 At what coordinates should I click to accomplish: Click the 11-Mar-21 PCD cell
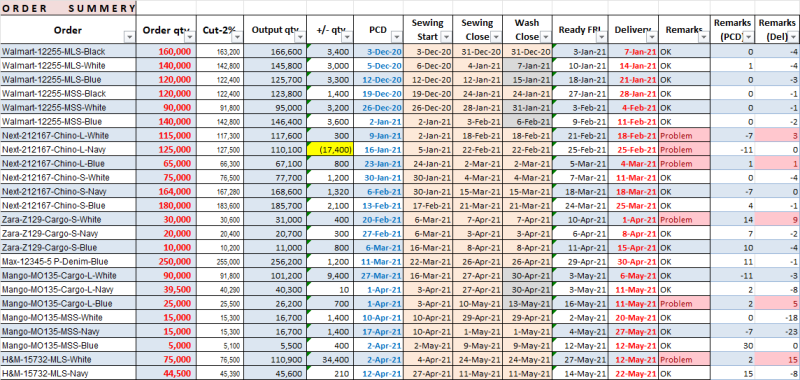(378, 262)
